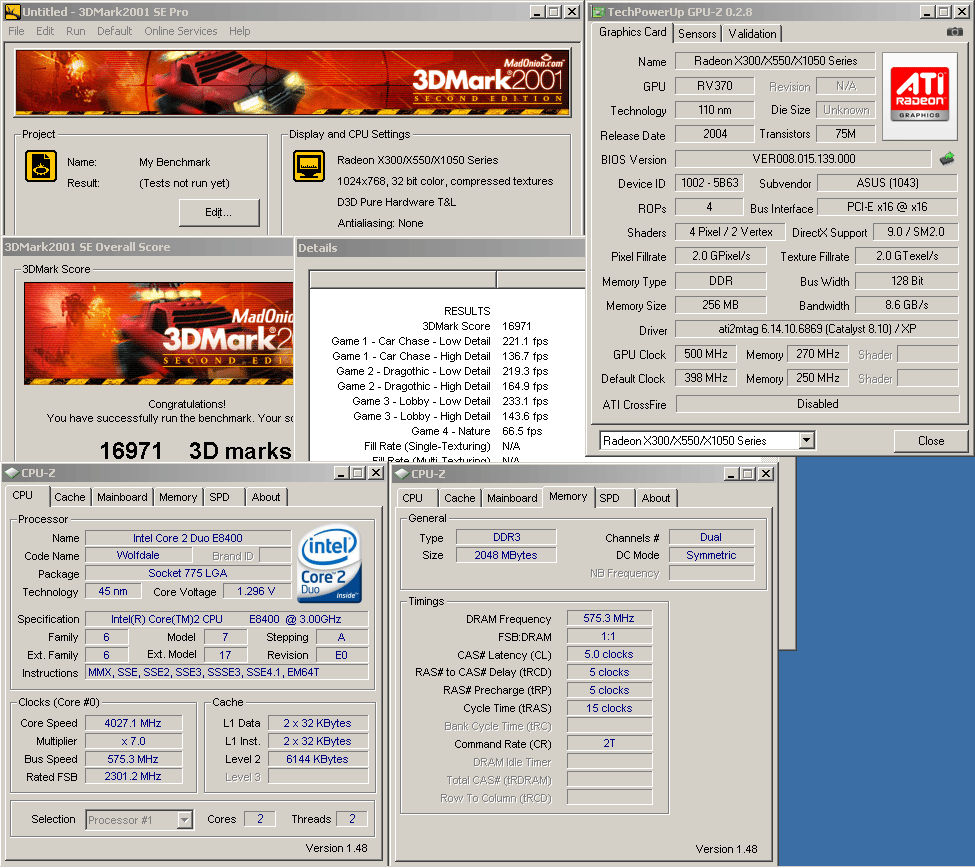This screenshot has height=868, width=975.
Task: Click the 3DMark Score banner image
Action: [158, 333]
